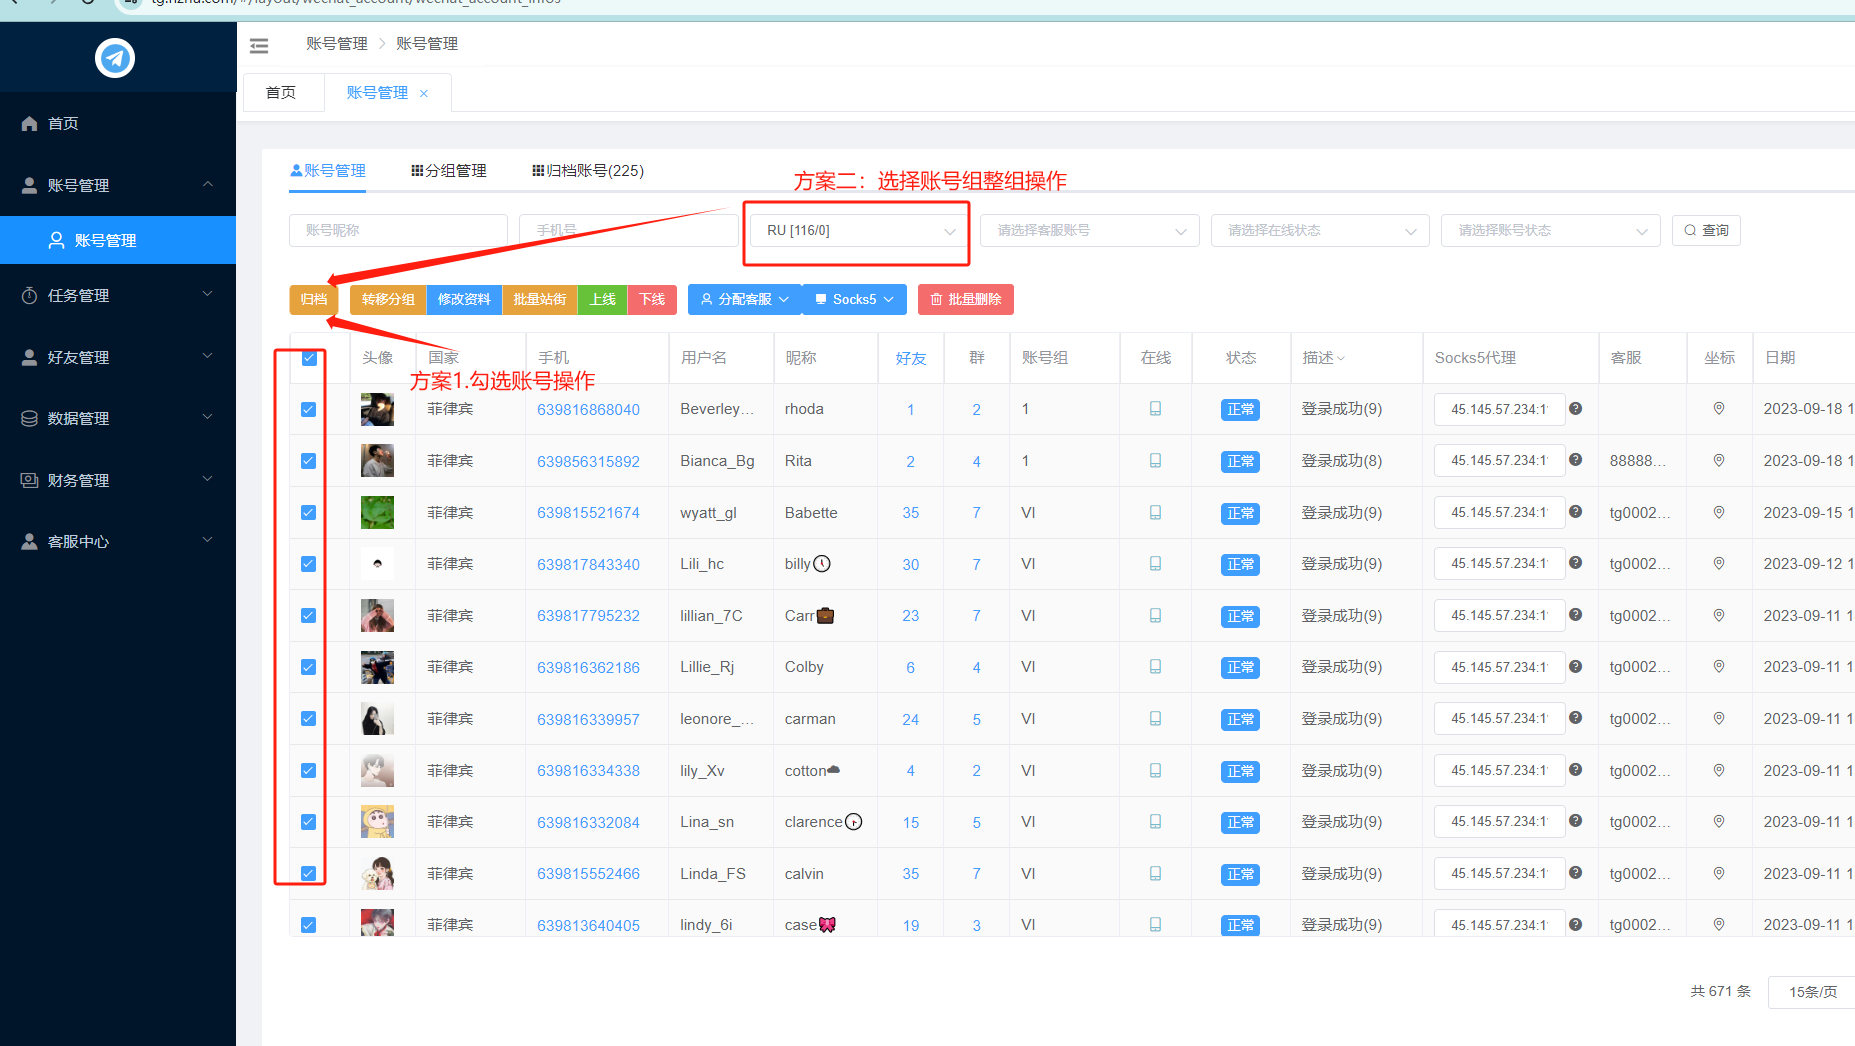The width and height of the screenshot is (1855, 1046).
Task: Close the 账号管理 tab with x icon
Action: 424,94
